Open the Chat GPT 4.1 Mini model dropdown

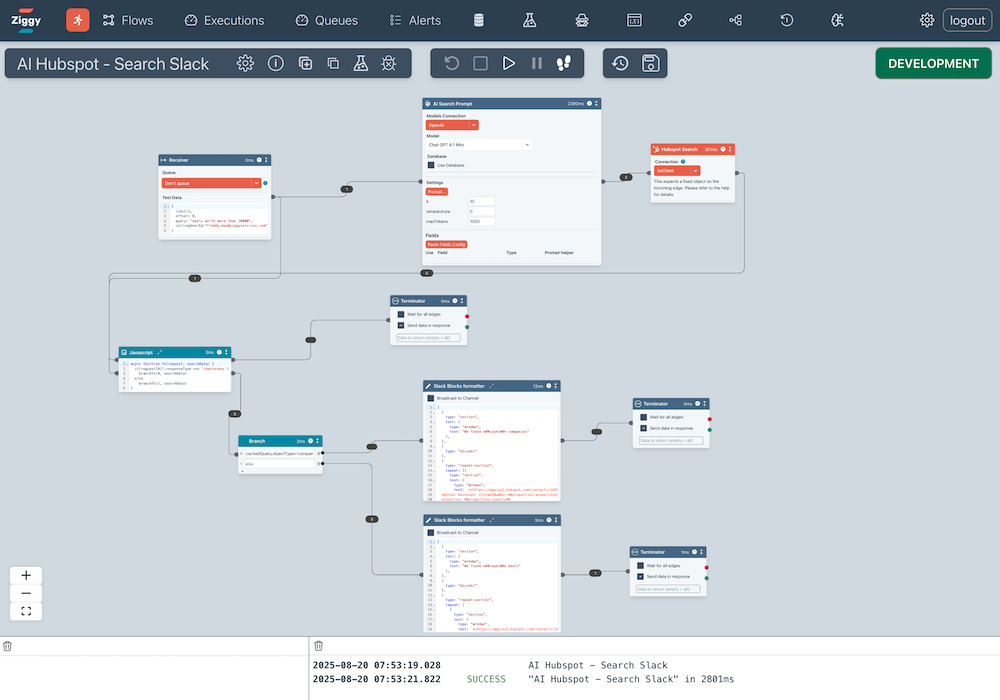coord(479,145)
